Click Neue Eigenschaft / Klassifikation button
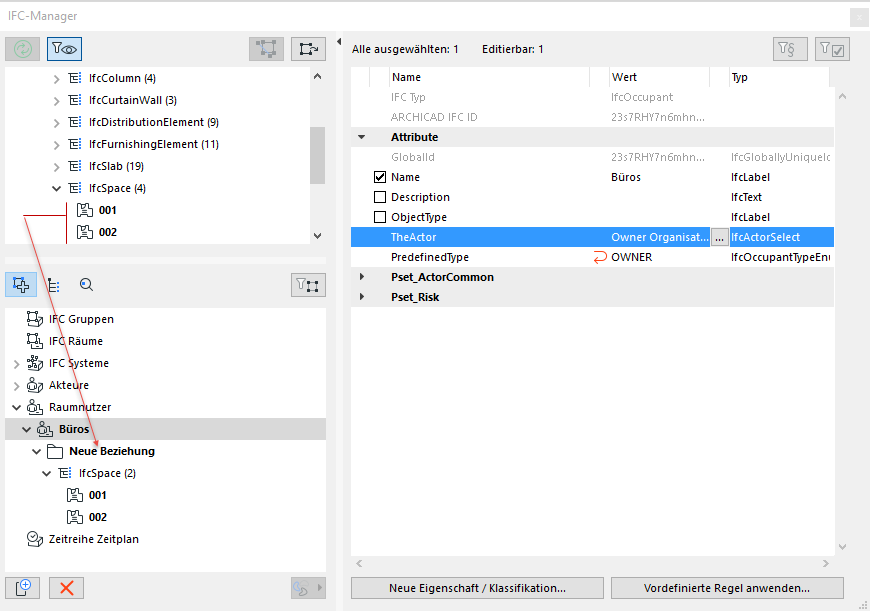Screen dimensions: 870x611 (477, 588)
